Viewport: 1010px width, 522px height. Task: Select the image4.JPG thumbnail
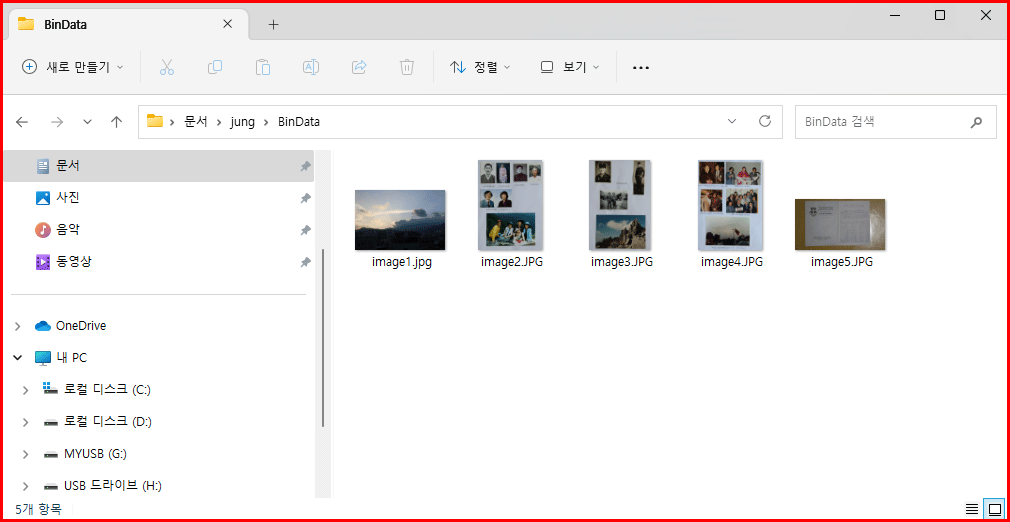coord(730,205)
